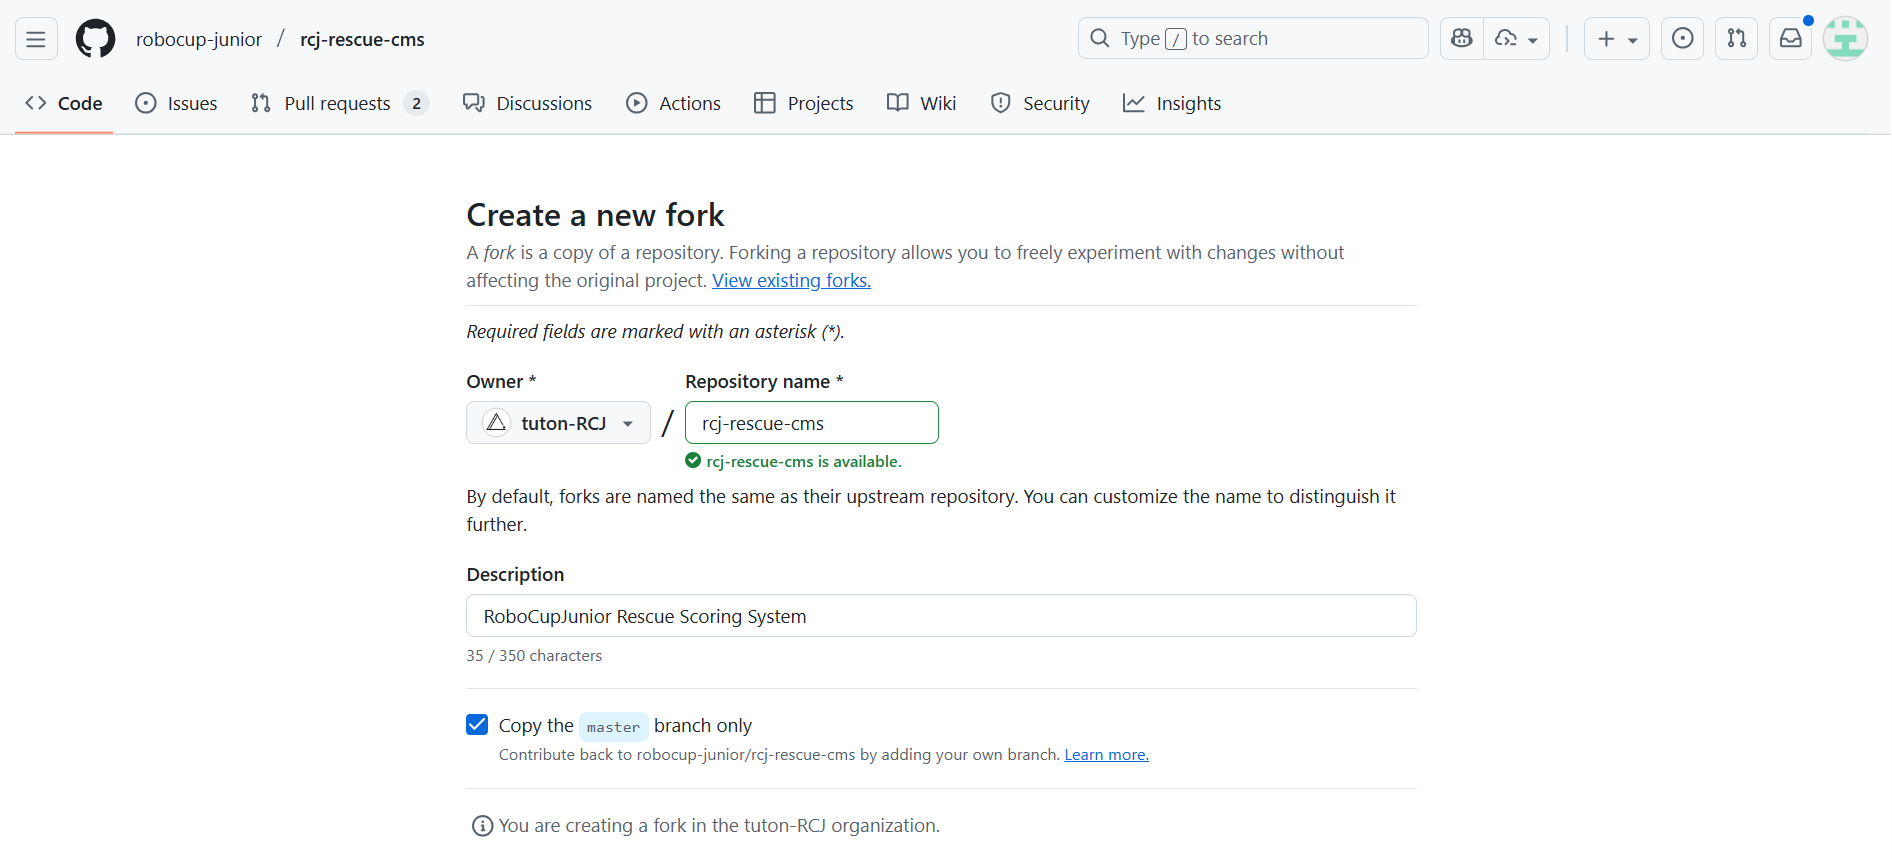Switch to the Pull requests tab
This screenshot has height=859, width=1892.
[340, 103]
